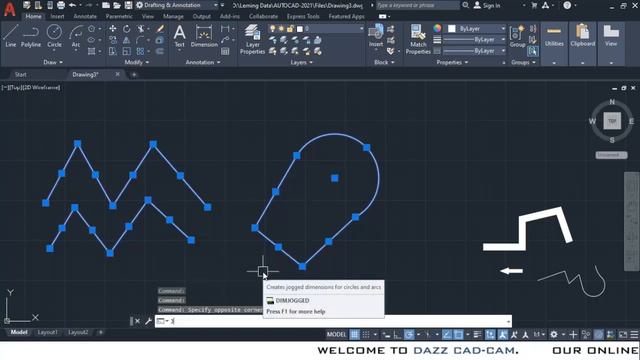
Task: Click the MODEL space button in status bar
Action: [336, 335]
